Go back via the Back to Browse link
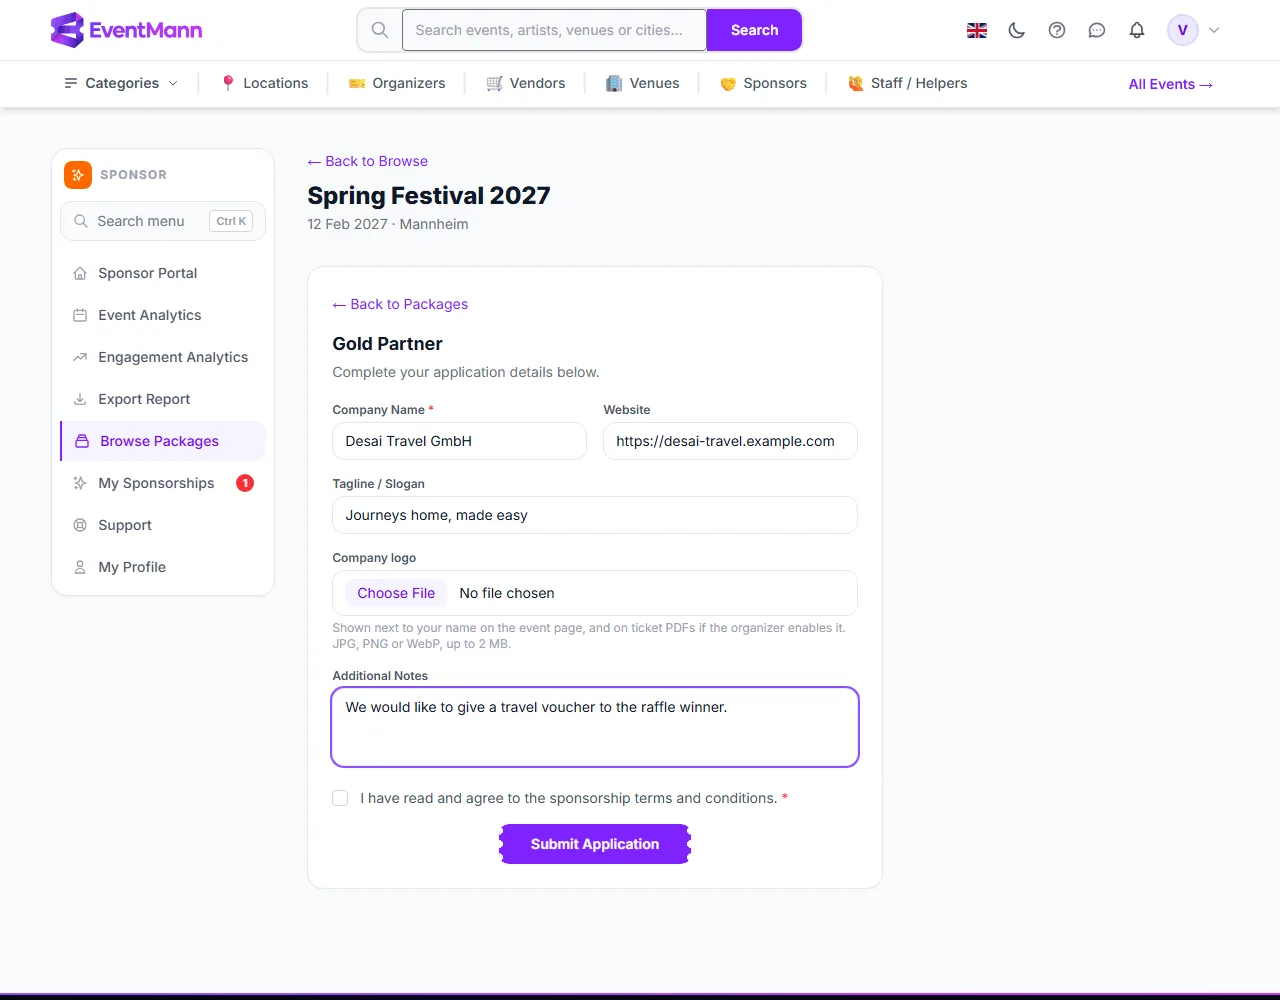 pyautogui.click(x=368, y=161)
